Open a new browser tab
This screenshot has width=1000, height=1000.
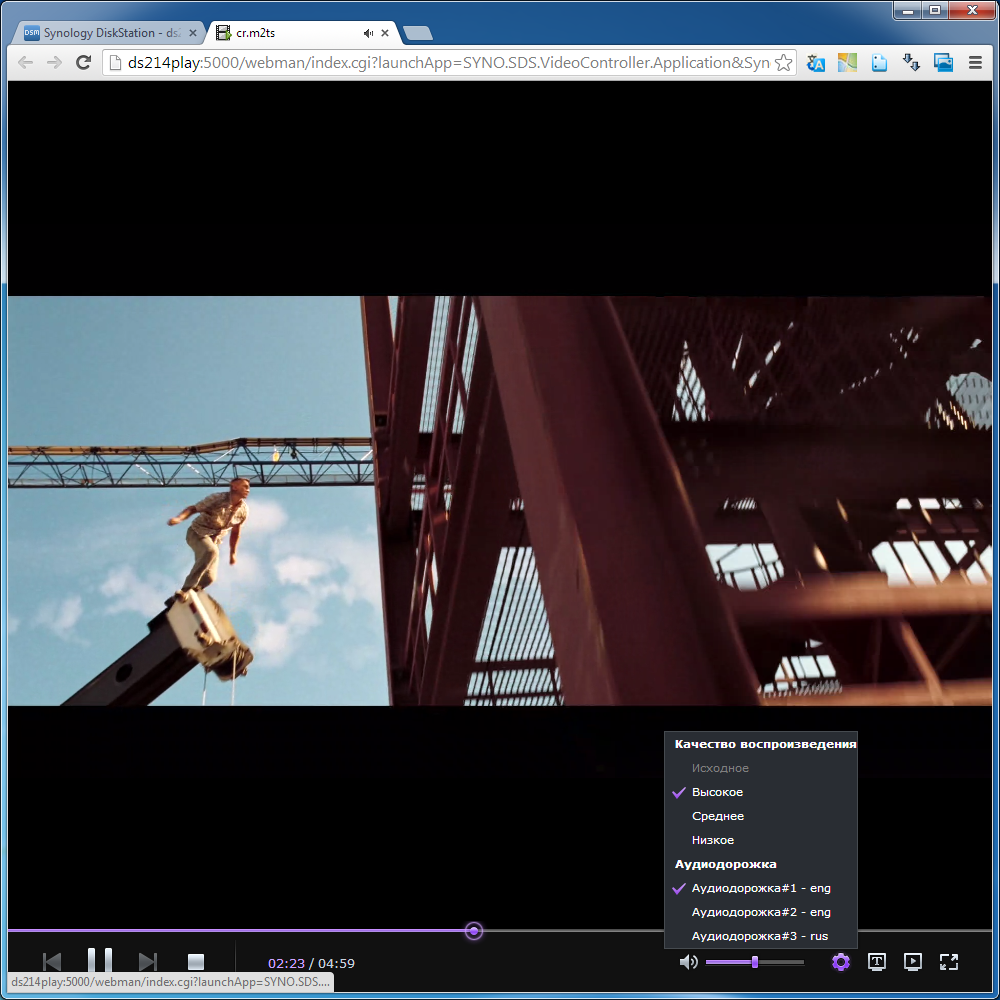[x=418, y=33]
